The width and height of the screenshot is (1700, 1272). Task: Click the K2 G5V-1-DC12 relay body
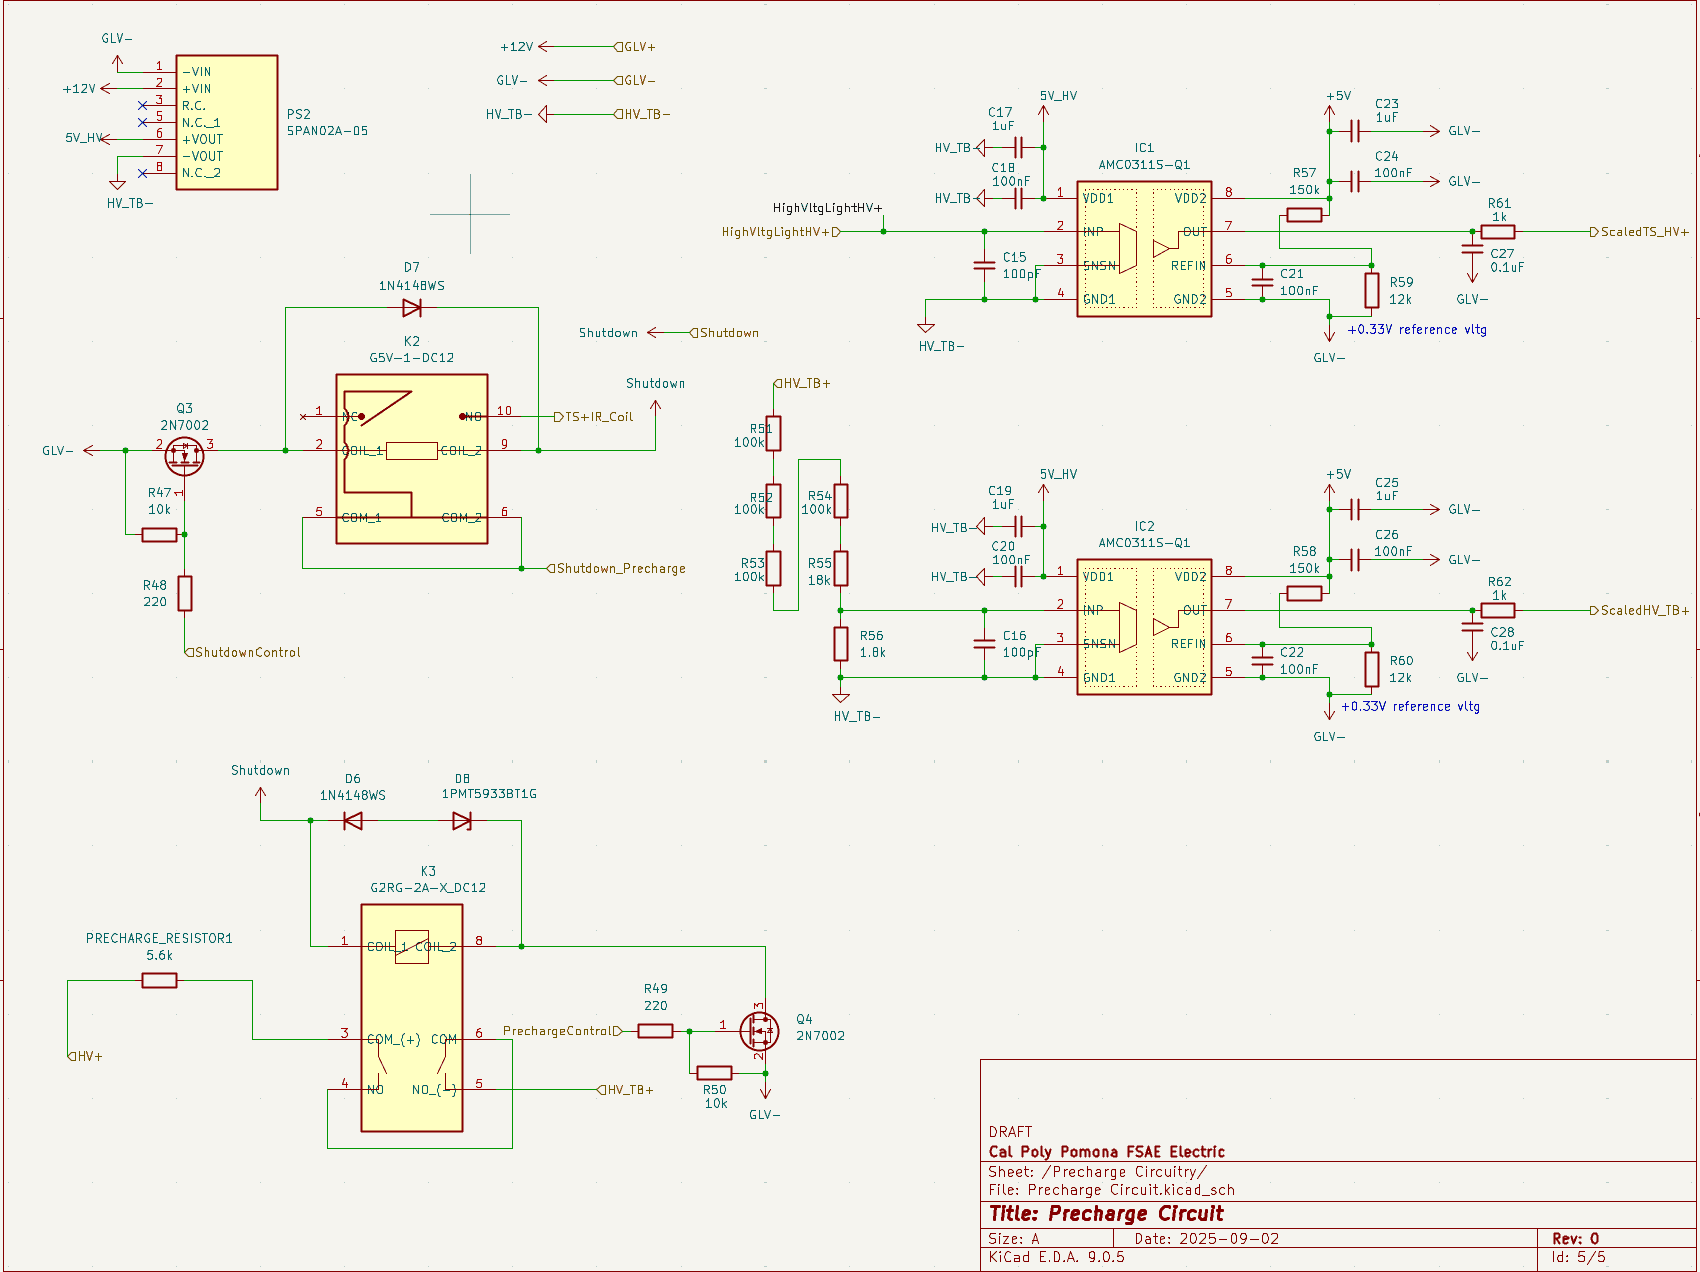(410, 460)
